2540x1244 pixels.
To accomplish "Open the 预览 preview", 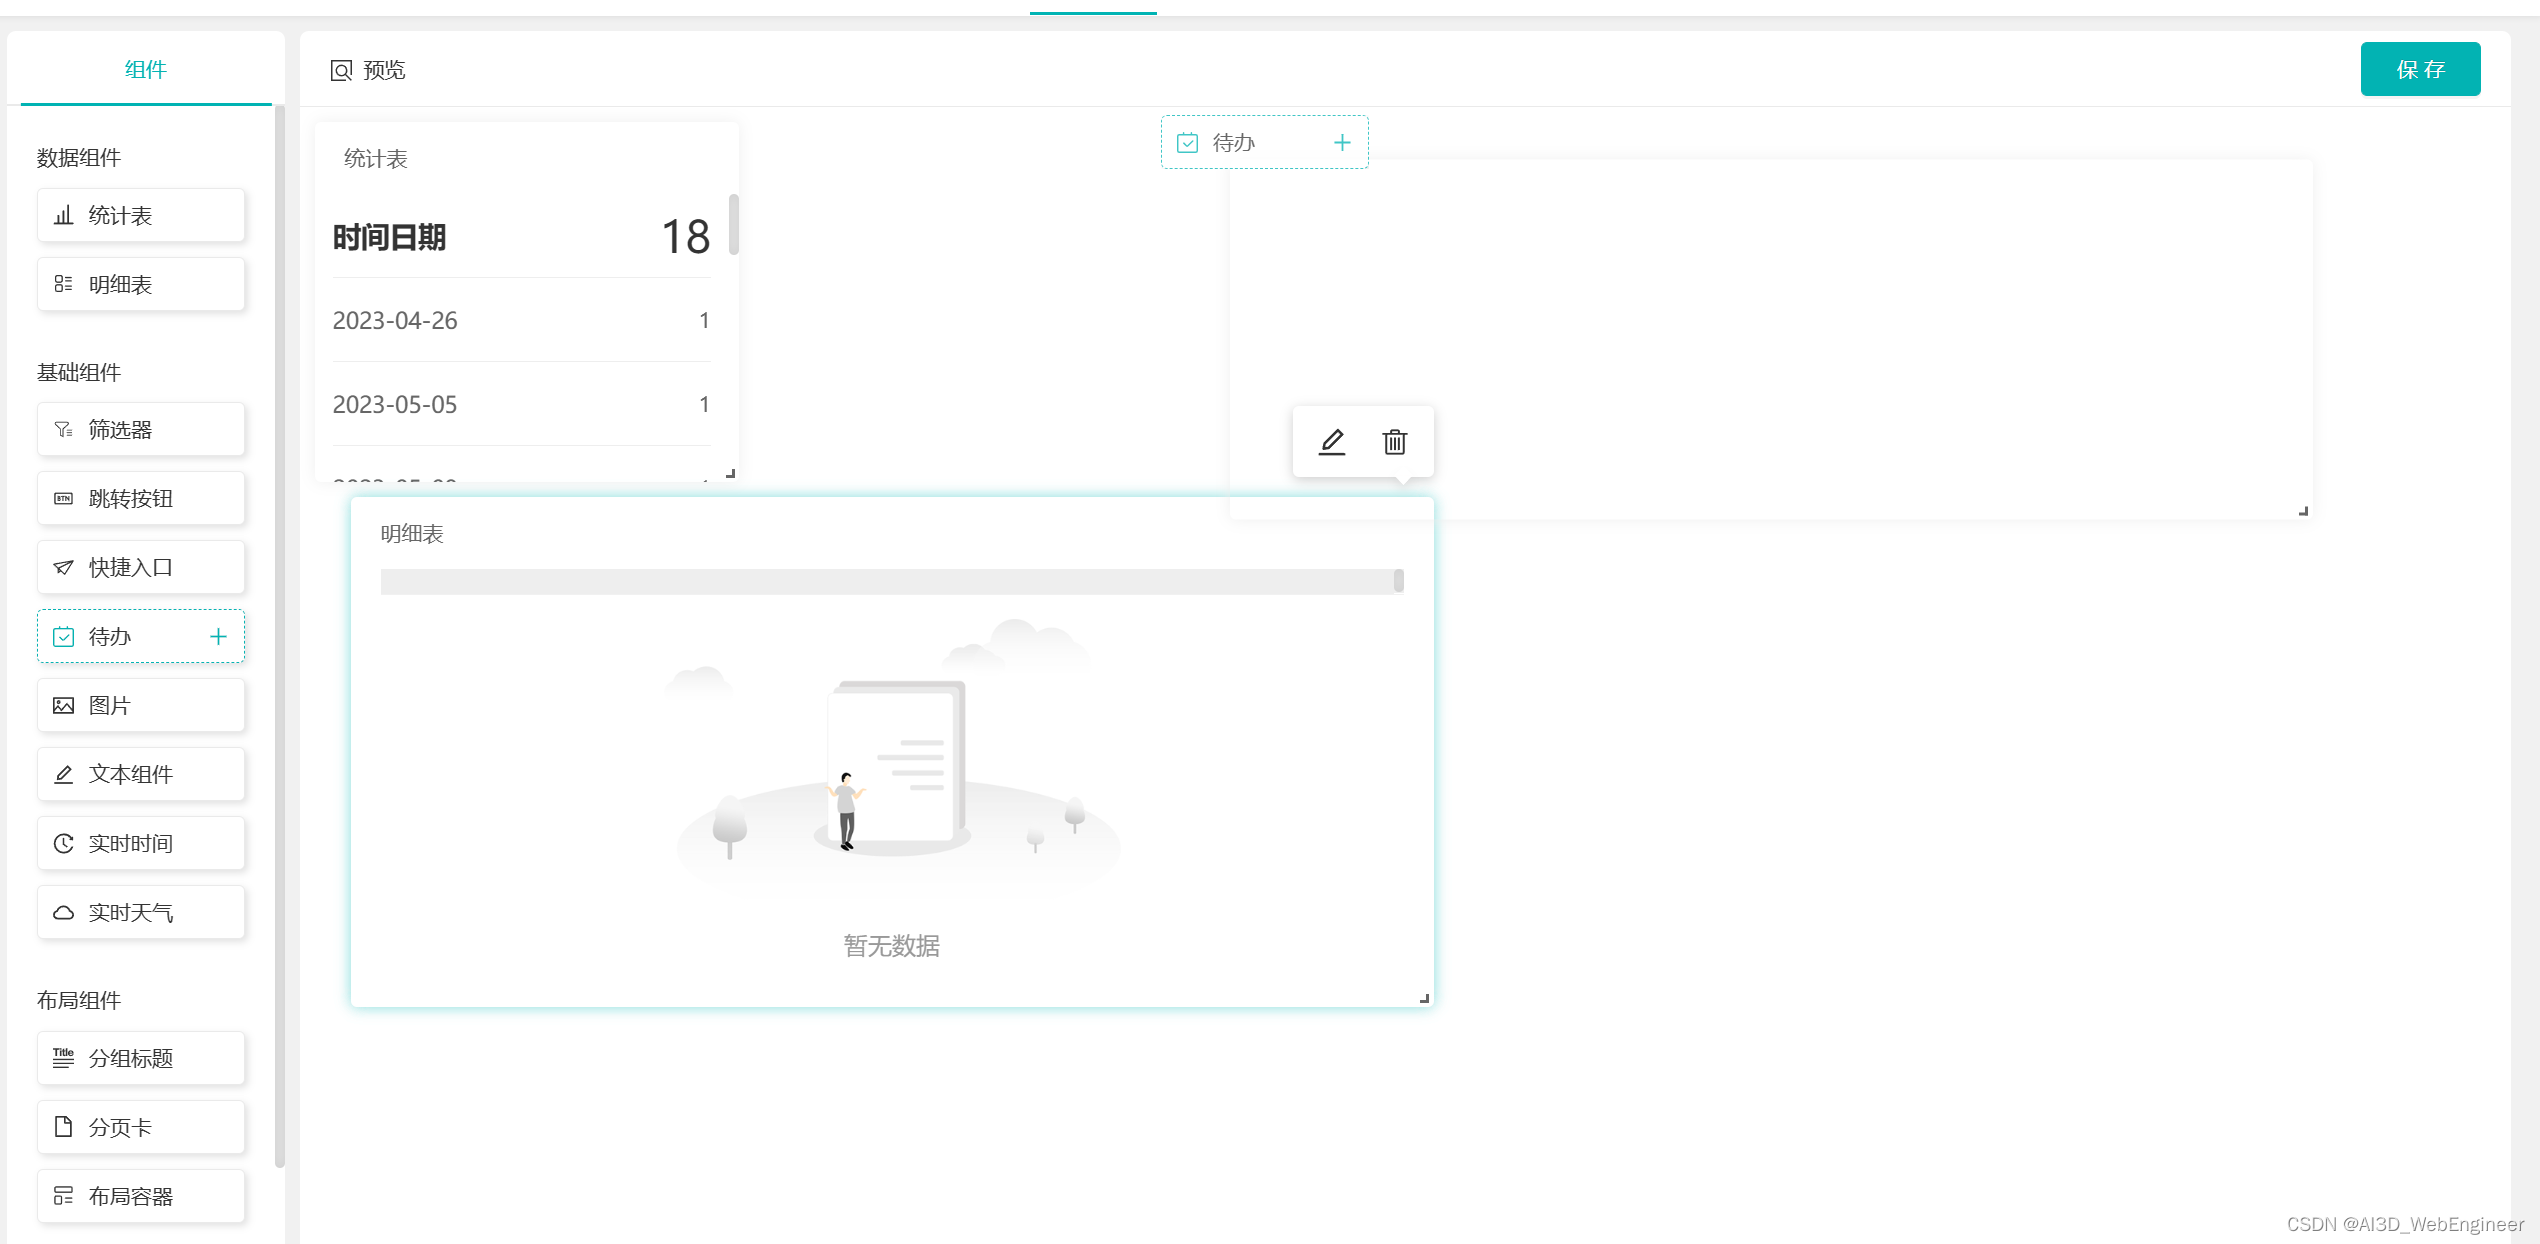I will coord(368,70).
